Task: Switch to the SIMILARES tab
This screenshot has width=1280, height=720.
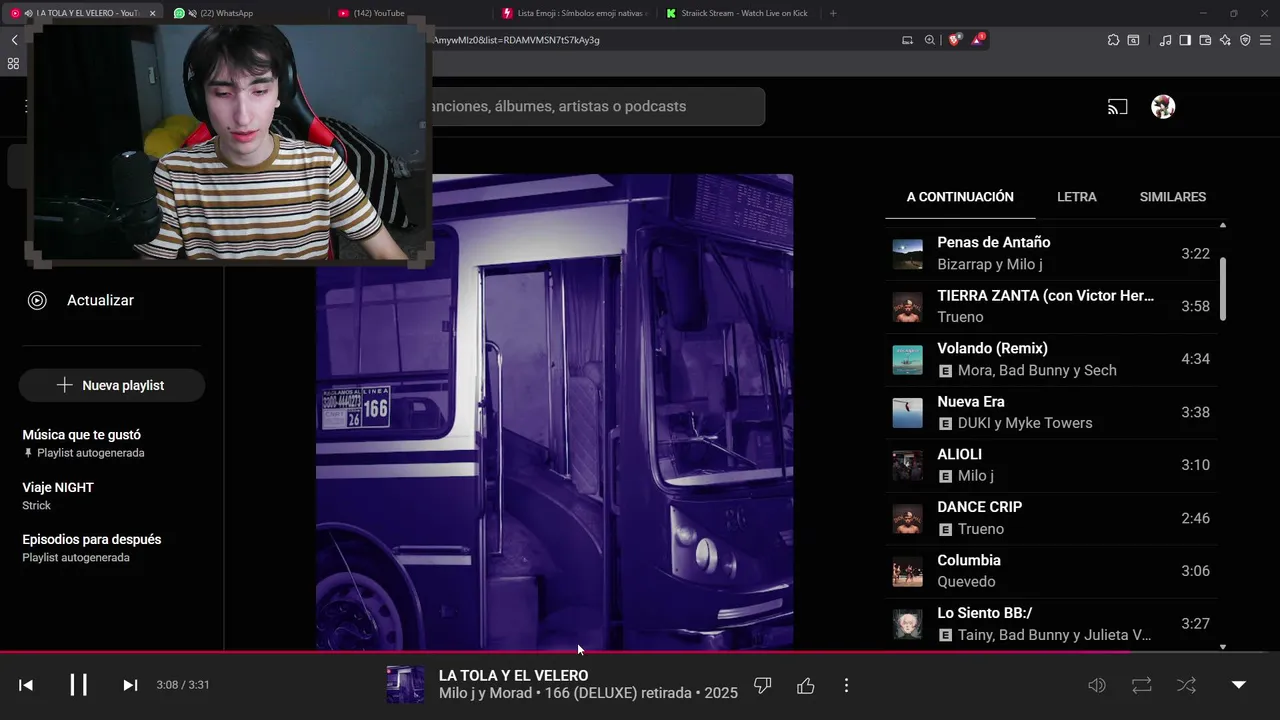Action: coord(1173,197)
